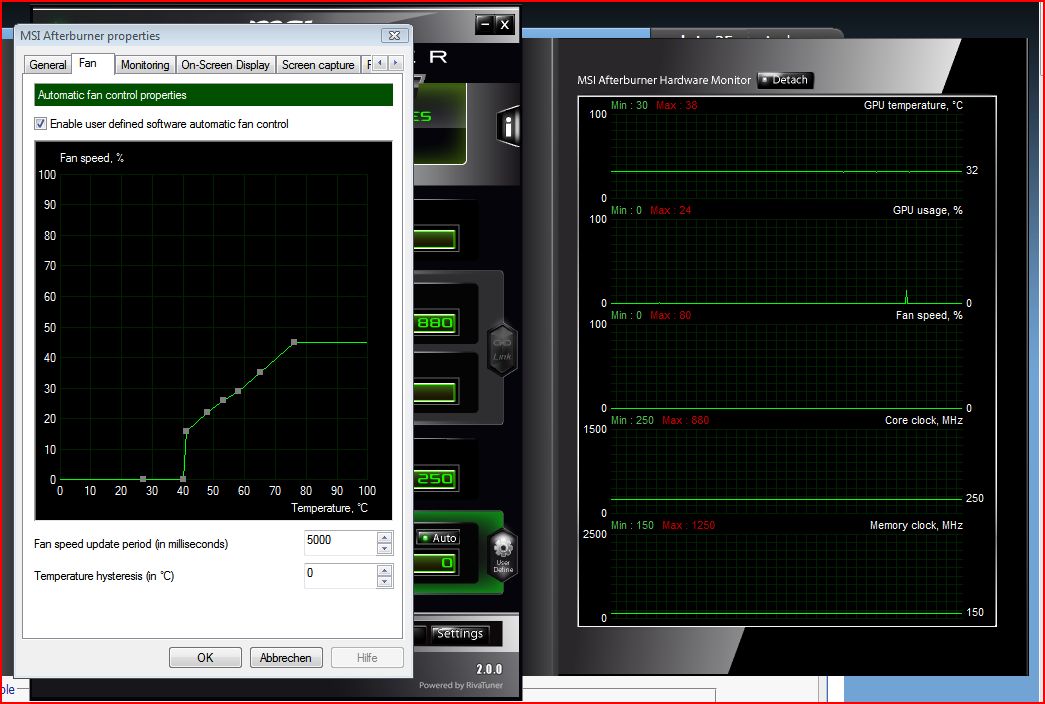Cancel with the Abbrechen button

(x=286, y=657)
